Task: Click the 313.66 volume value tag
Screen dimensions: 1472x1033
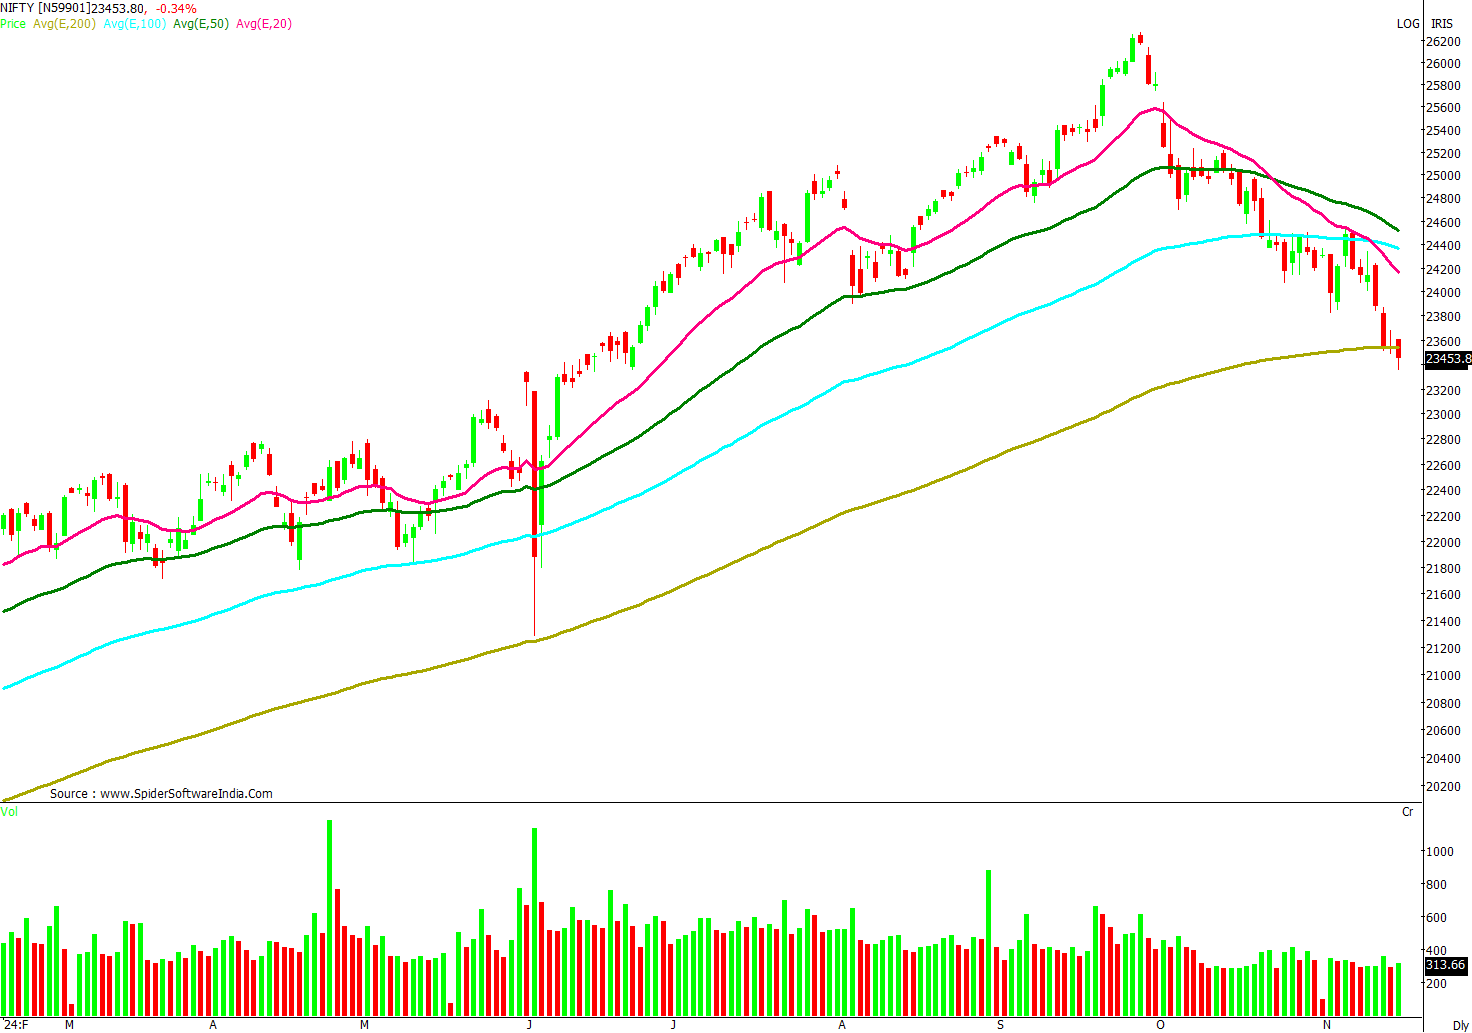Action: (1445, 965)
